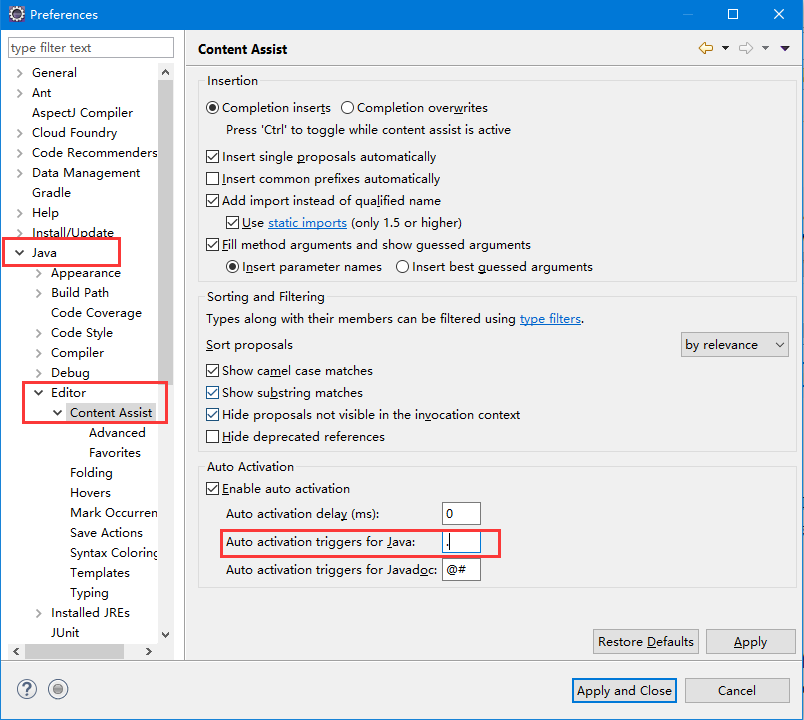Focus the type filter text field
Viewport: 804px width, 720px height.
tap(91, 48)
